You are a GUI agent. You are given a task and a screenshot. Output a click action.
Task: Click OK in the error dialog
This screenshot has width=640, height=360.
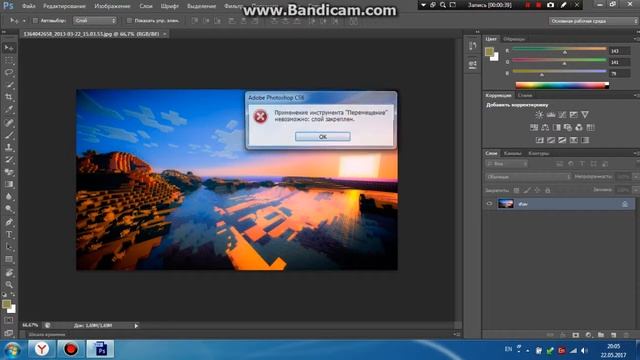point(322,137)
